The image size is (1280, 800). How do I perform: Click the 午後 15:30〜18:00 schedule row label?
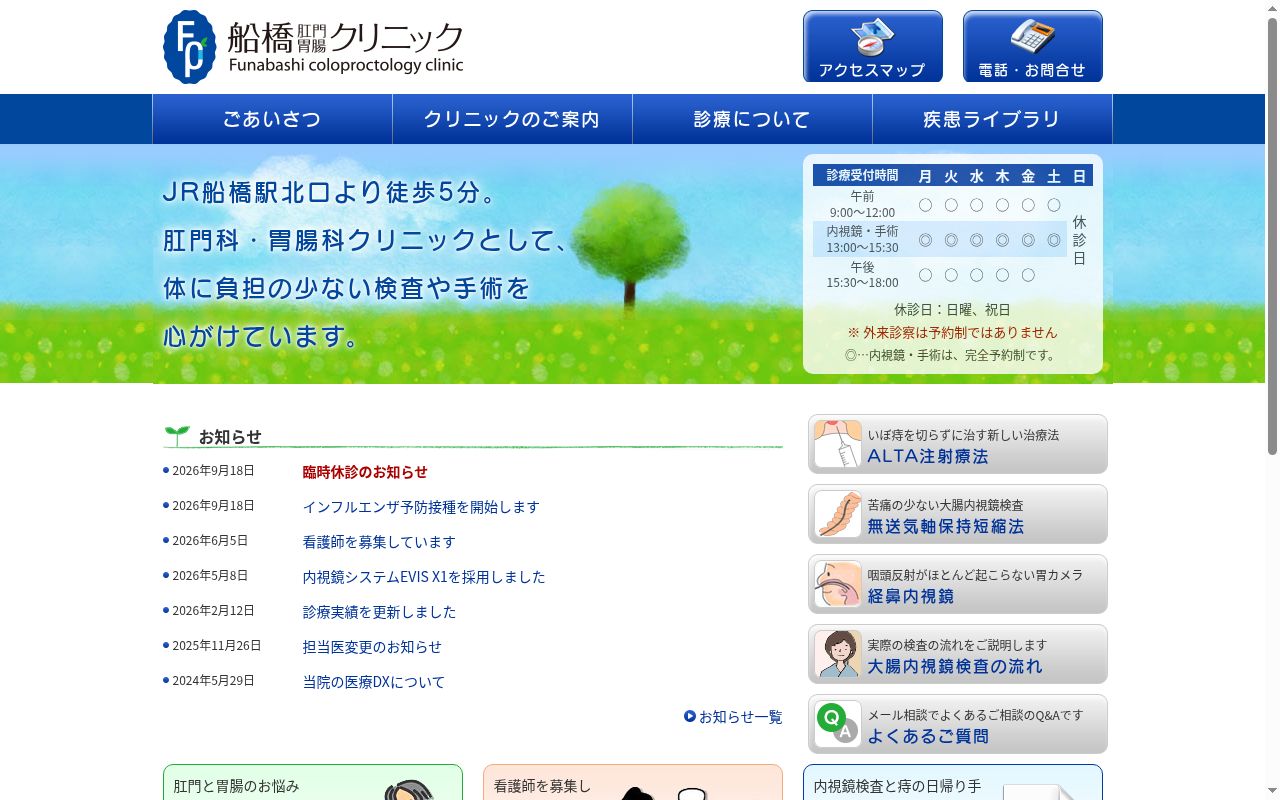click(862, 274)
